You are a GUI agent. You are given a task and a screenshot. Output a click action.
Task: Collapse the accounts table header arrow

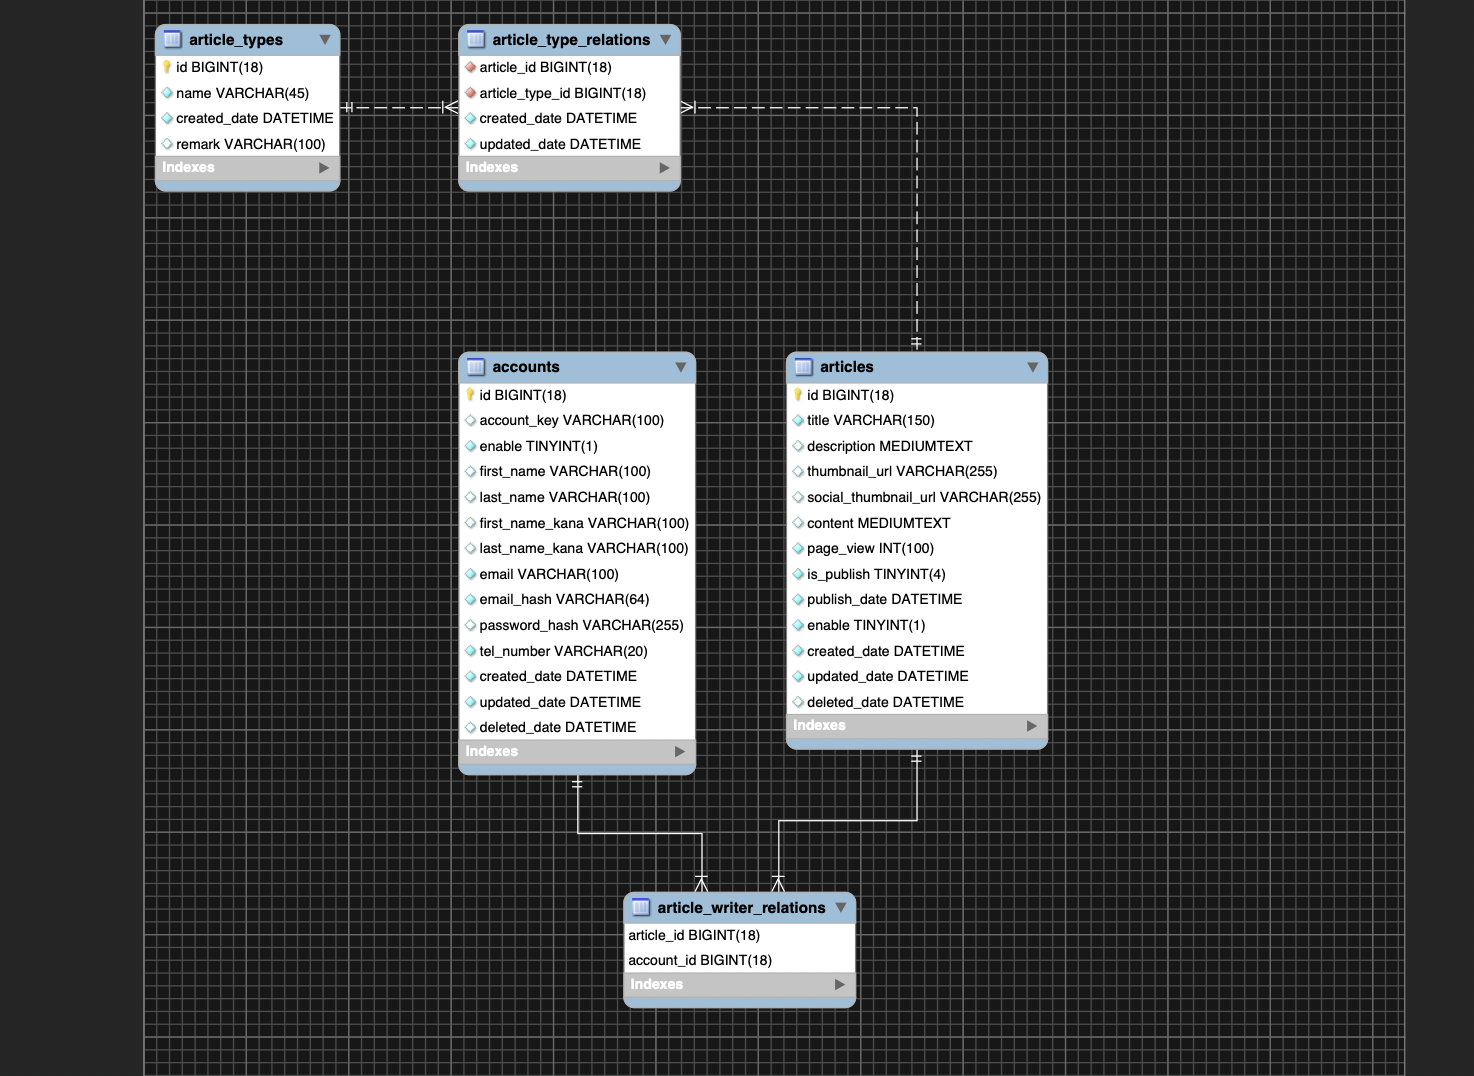681,367
